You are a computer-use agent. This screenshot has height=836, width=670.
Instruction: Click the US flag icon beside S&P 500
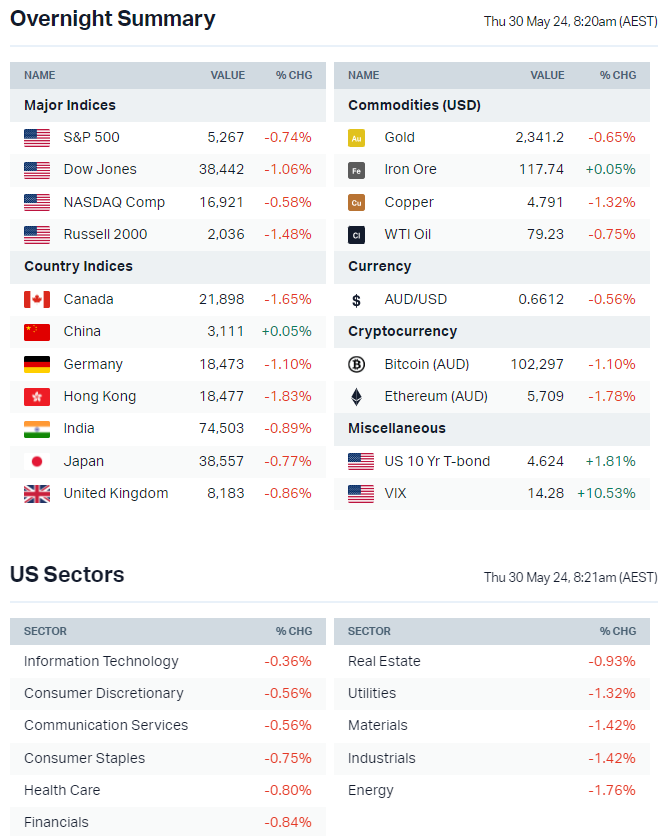pos(37,137)
